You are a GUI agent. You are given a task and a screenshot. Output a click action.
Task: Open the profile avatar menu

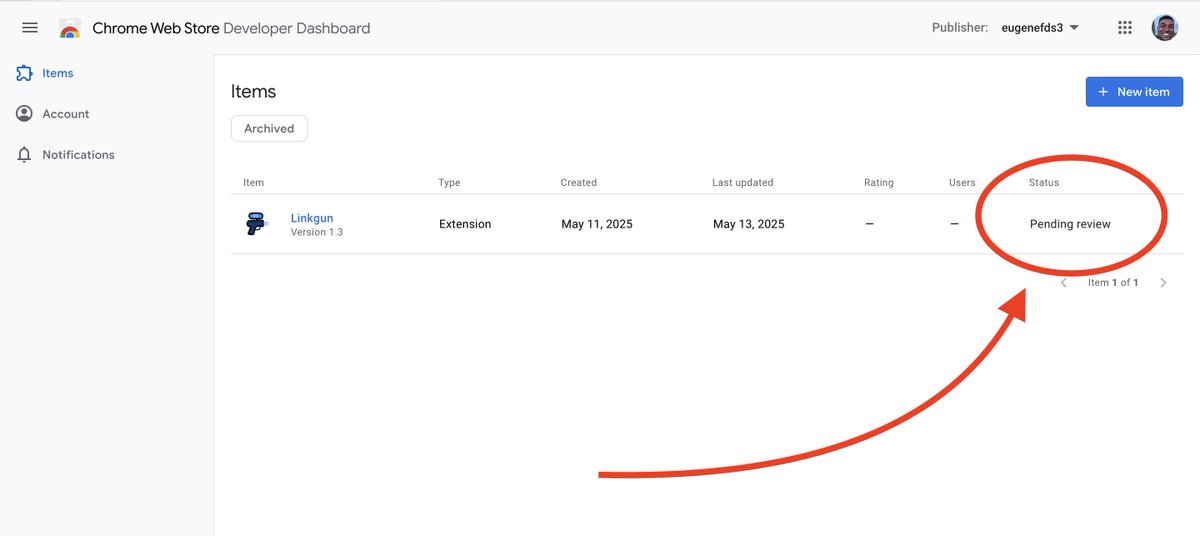click(x=1165, y=28)
